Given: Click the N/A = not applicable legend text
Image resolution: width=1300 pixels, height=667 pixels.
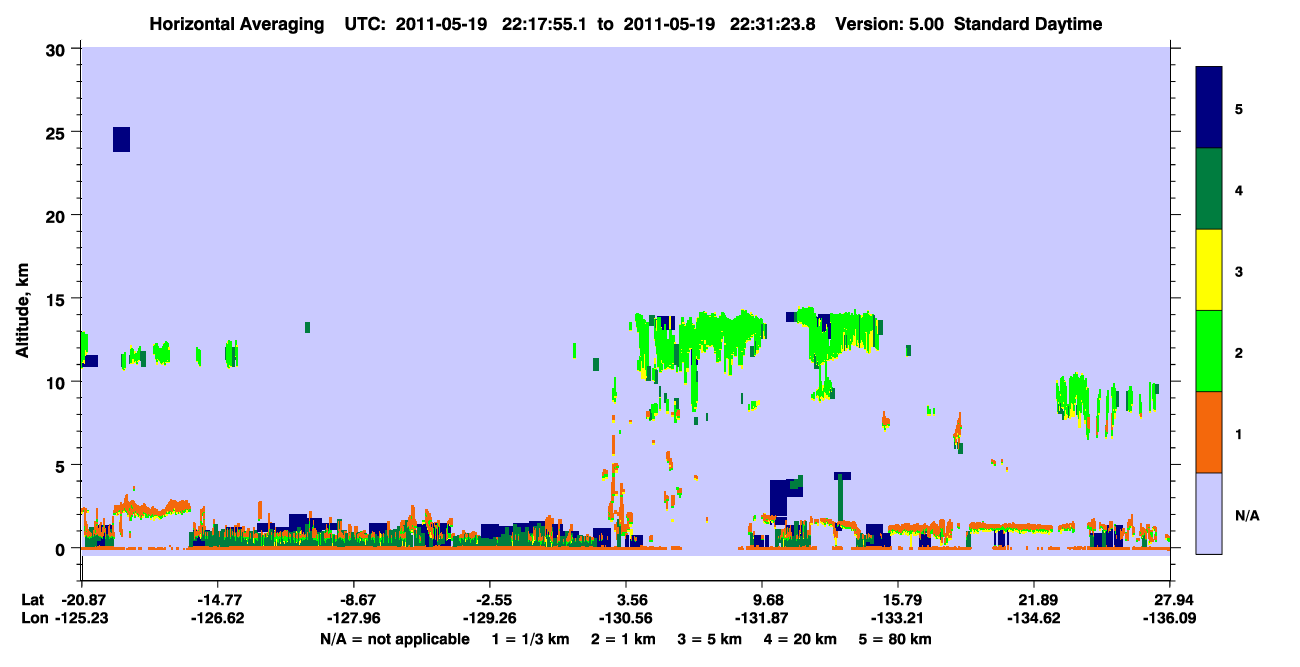Looking at the screenshot, I should coord(394,639).
